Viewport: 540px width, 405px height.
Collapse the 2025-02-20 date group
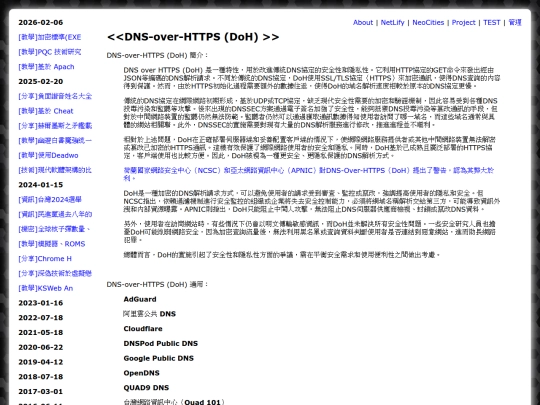point(41,82)
